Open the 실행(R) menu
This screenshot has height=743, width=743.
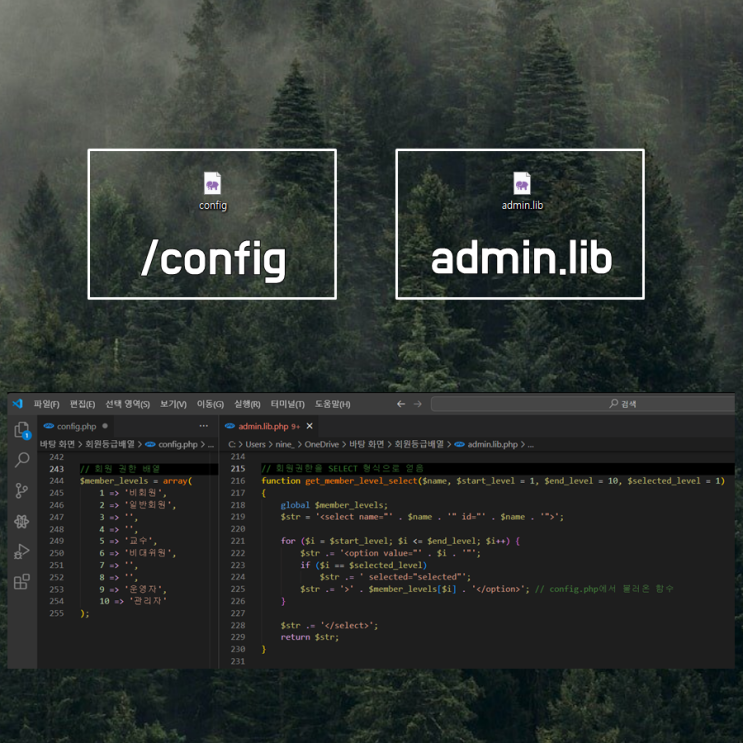247,404
